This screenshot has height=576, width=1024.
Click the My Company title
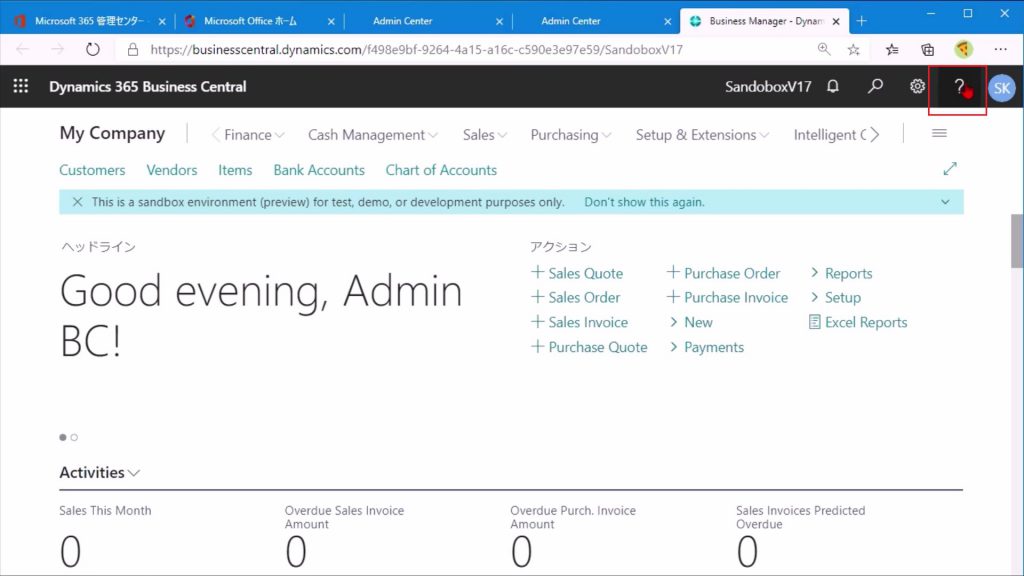tap(112, 133)
